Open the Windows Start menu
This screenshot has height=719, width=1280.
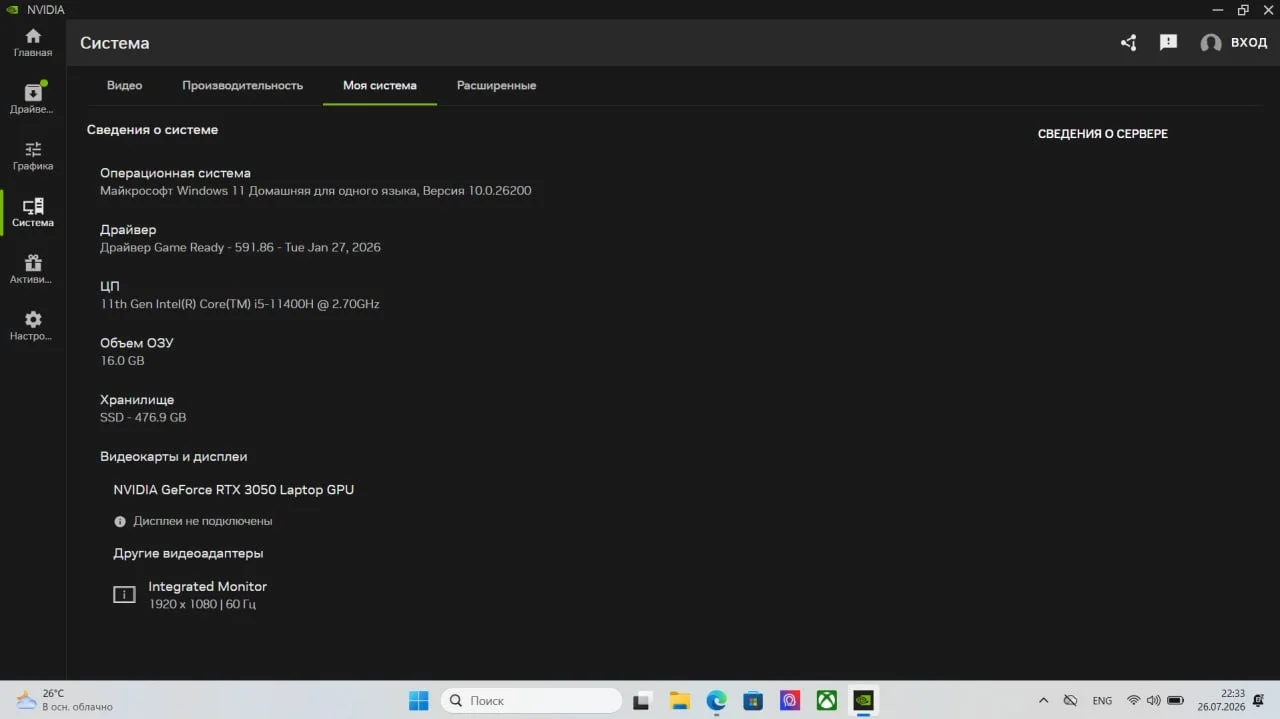point(419,701)
